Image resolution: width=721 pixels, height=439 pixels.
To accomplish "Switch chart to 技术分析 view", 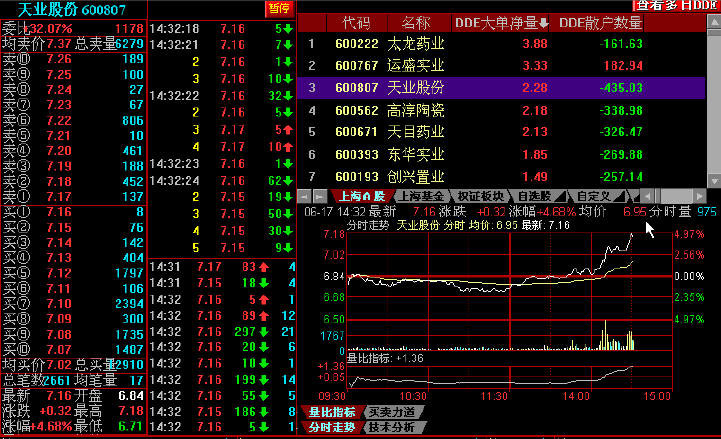I will click(x=390, y=427).
